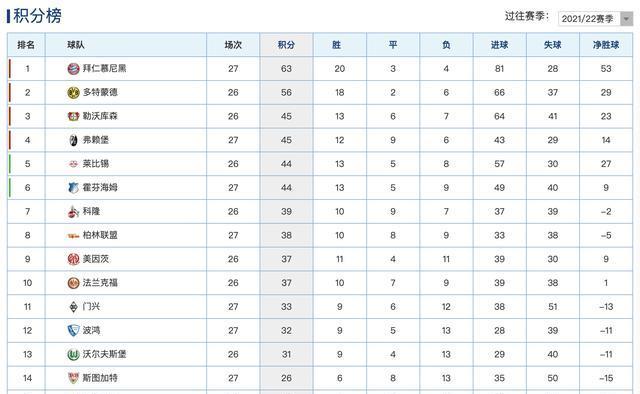
Task: Click the Köln club crest
Action: (73, 211)
